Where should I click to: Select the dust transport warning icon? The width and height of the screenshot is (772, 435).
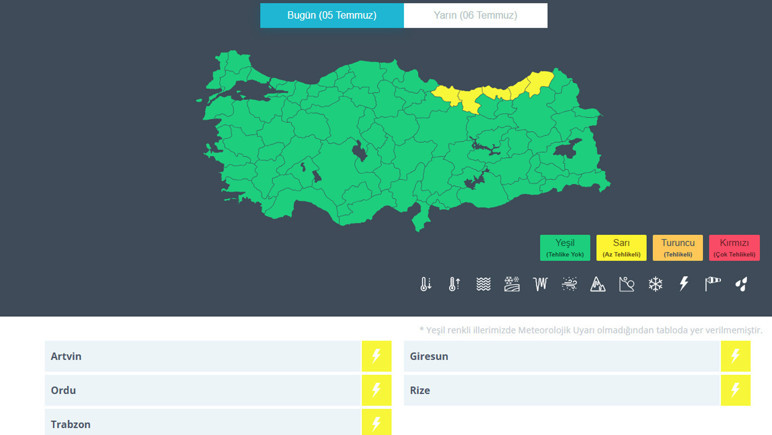point(569,284)
